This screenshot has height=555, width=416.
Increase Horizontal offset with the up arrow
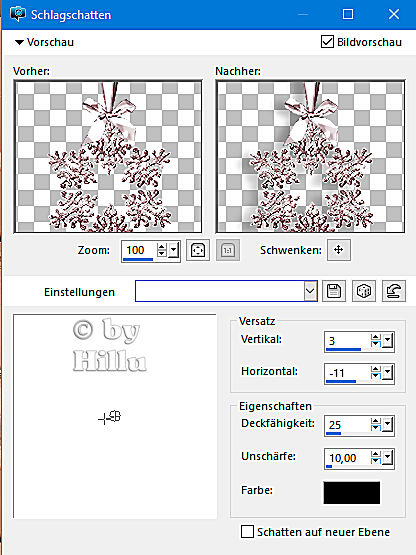(x=376, y=369)
